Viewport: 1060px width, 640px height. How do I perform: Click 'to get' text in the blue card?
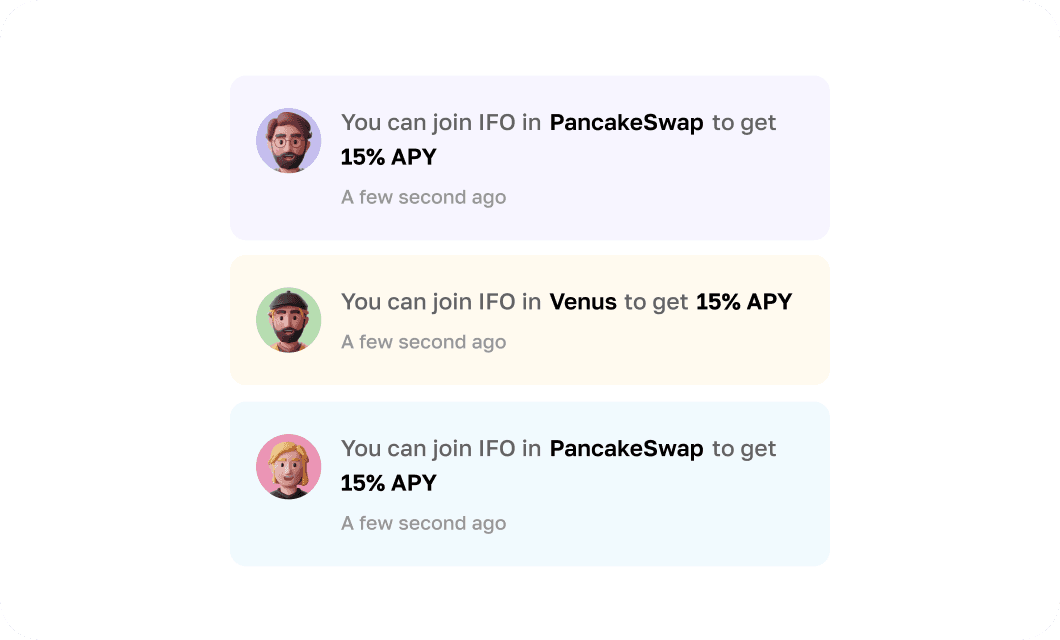click(744, 449)
